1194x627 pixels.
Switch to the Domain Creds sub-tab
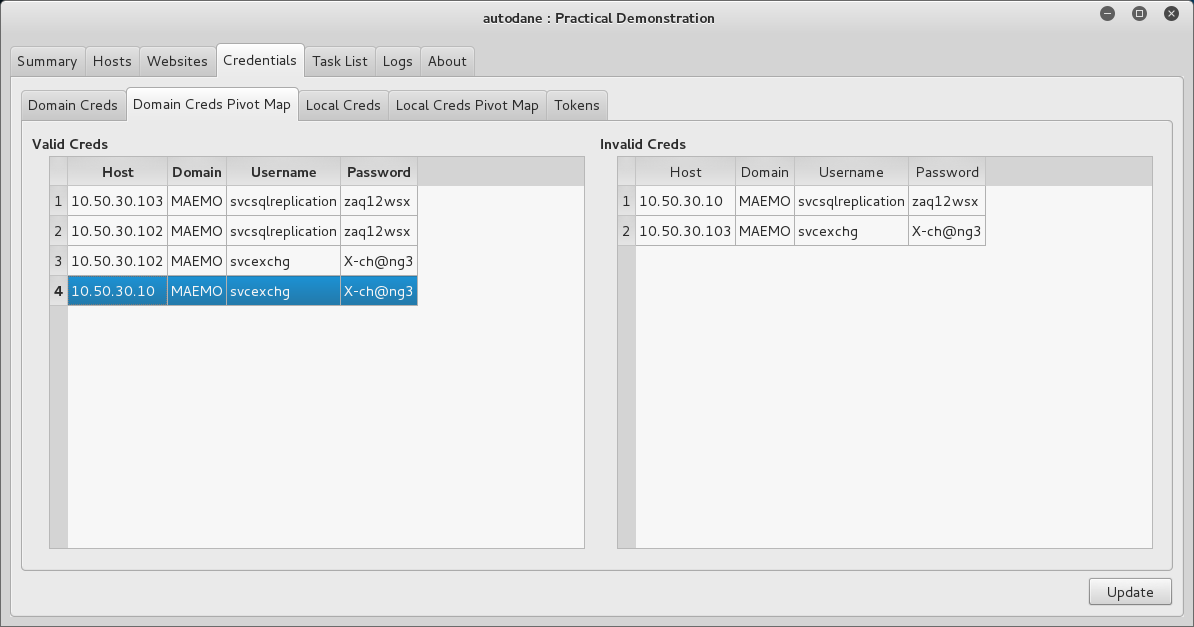point(73,105)
